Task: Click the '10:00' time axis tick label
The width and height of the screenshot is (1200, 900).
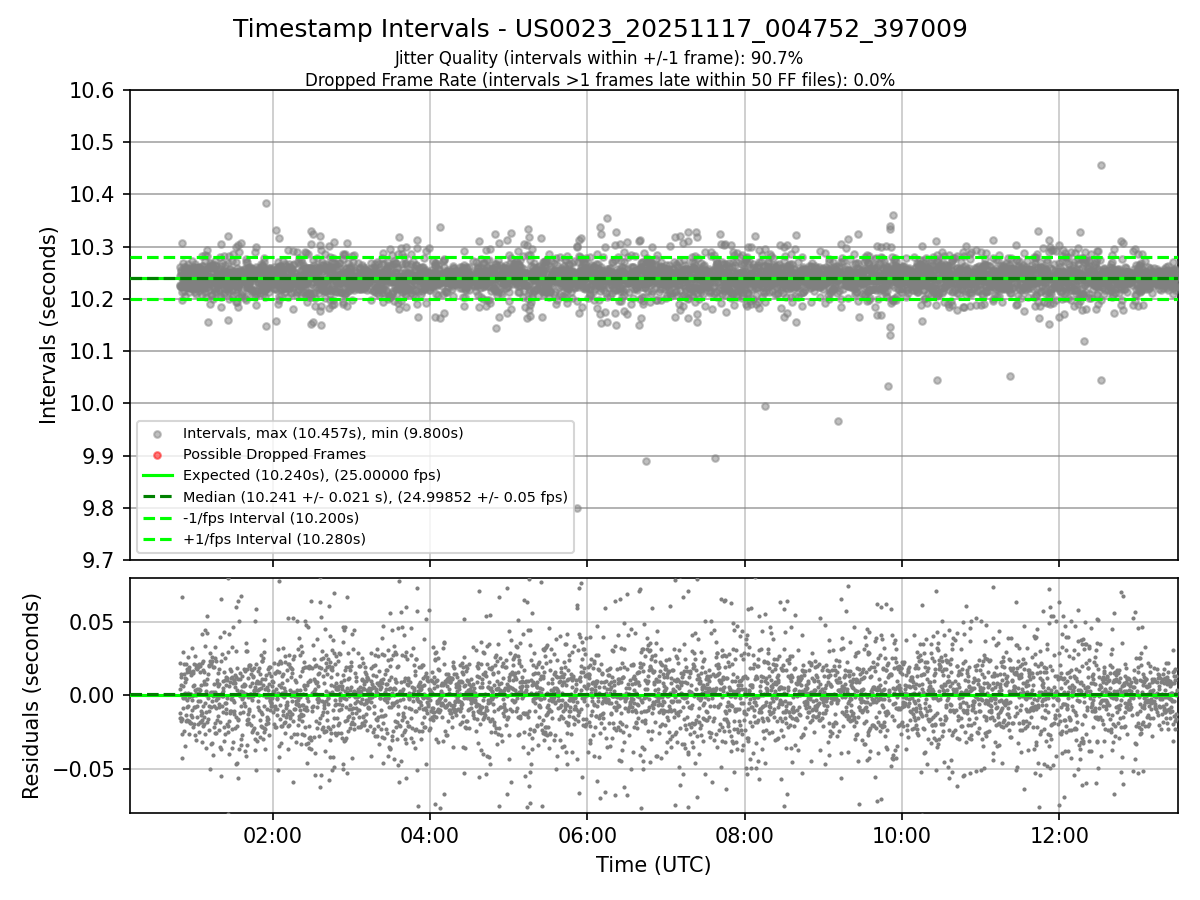Action: click(902, 834)
